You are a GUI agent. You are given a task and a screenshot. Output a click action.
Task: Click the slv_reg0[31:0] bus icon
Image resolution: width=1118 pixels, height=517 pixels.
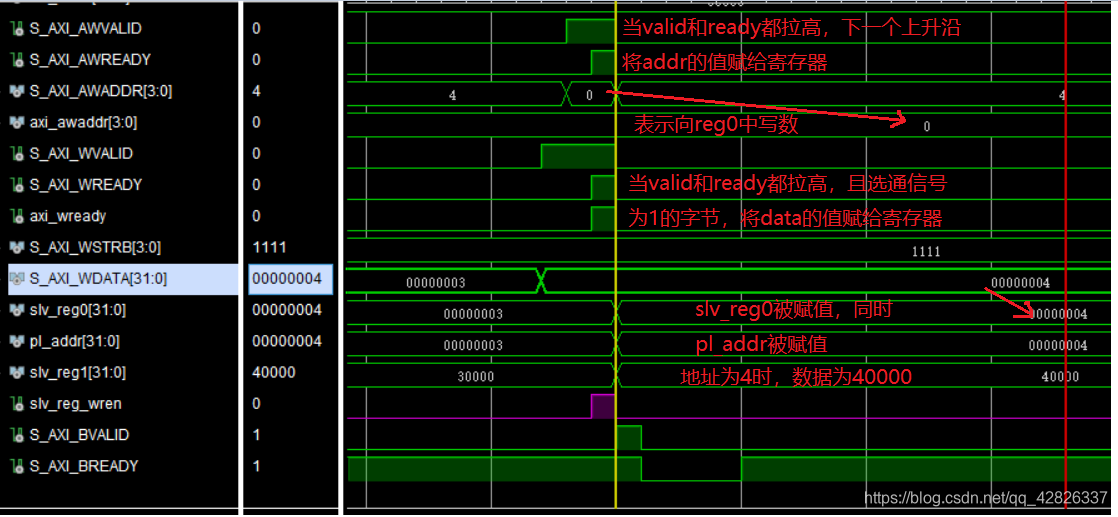(x=17, y=310)
